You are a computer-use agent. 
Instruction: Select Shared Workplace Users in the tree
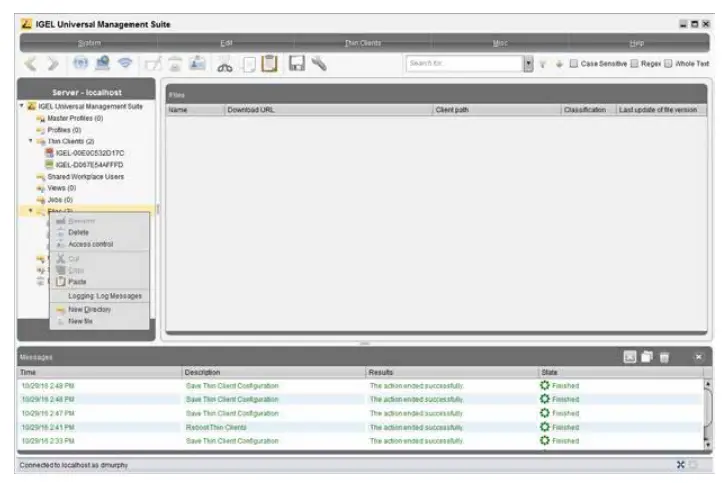[85, 176]
